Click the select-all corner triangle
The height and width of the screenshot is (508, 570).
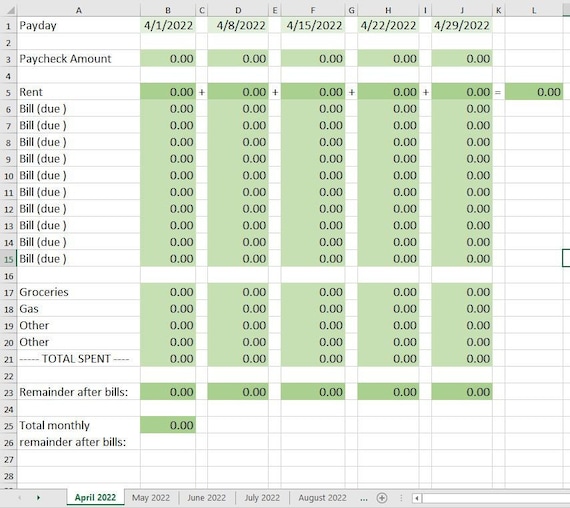coord(8,10)
